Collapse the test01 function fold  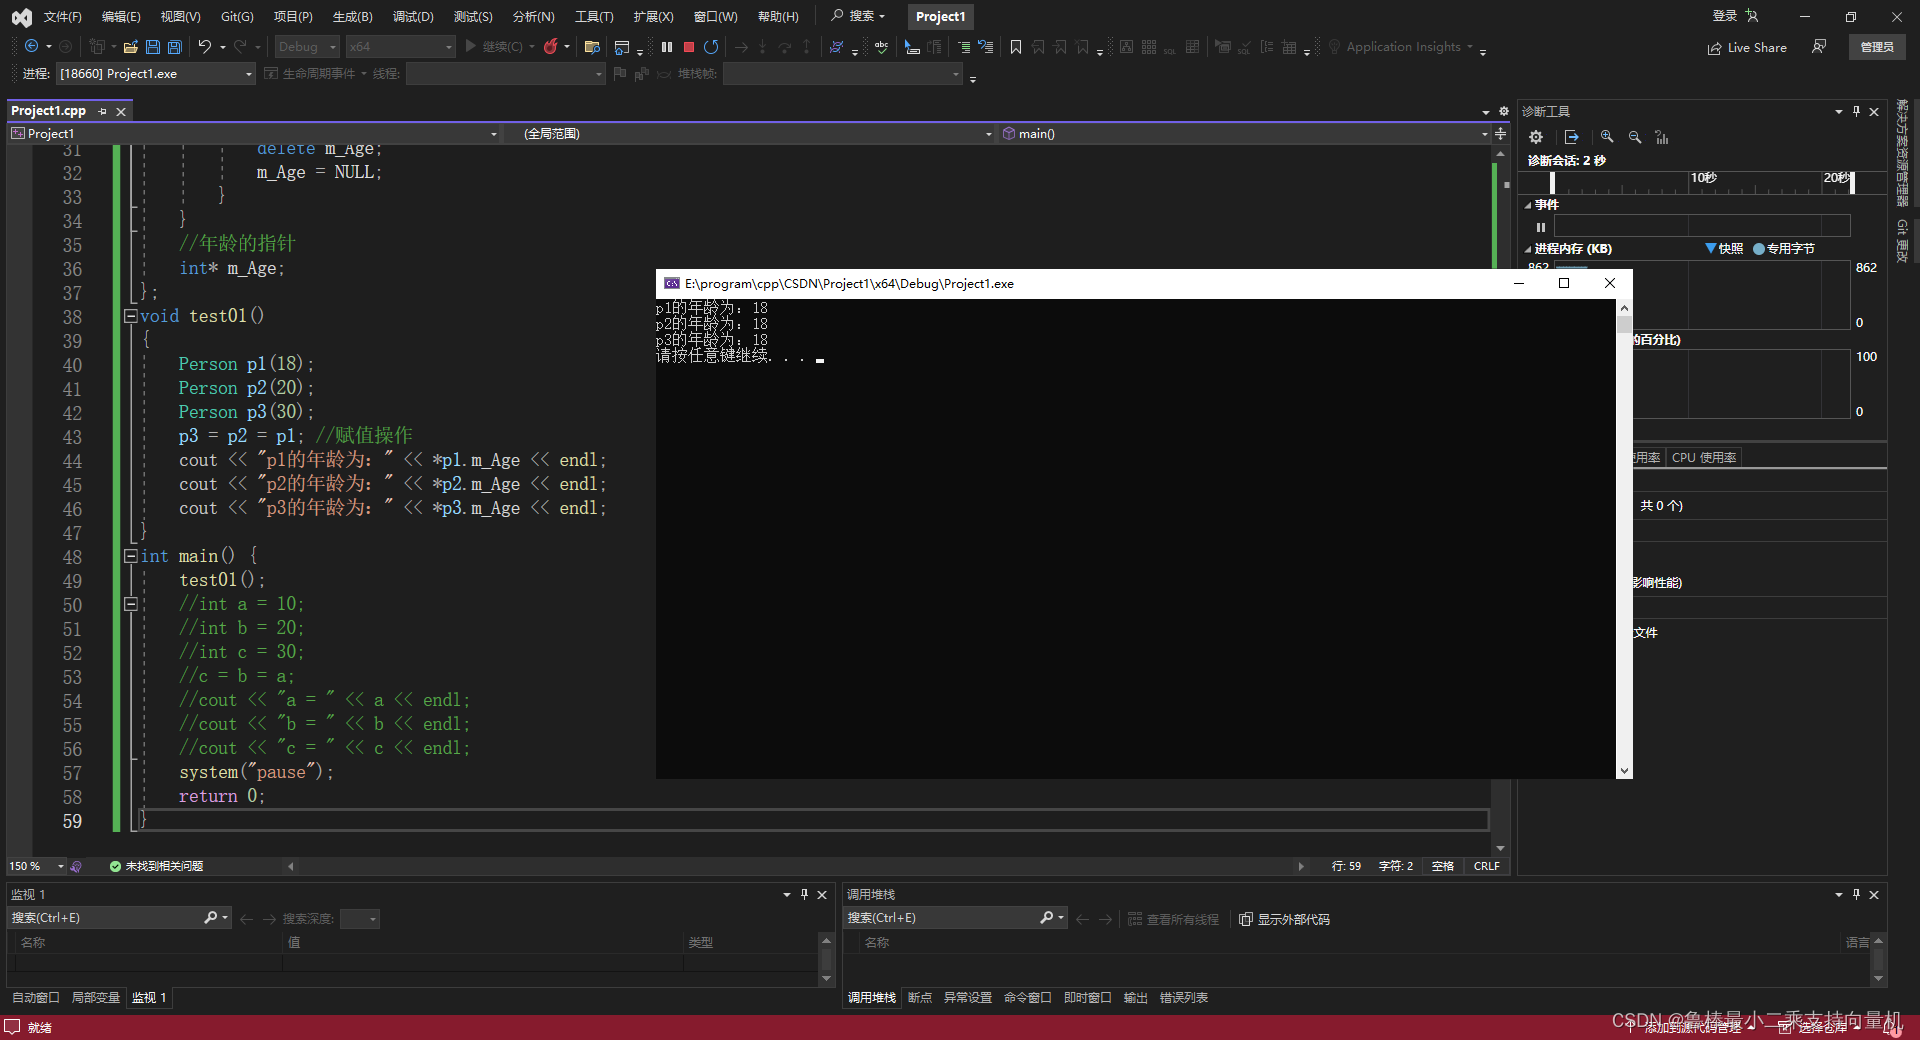tap(130, 316)
